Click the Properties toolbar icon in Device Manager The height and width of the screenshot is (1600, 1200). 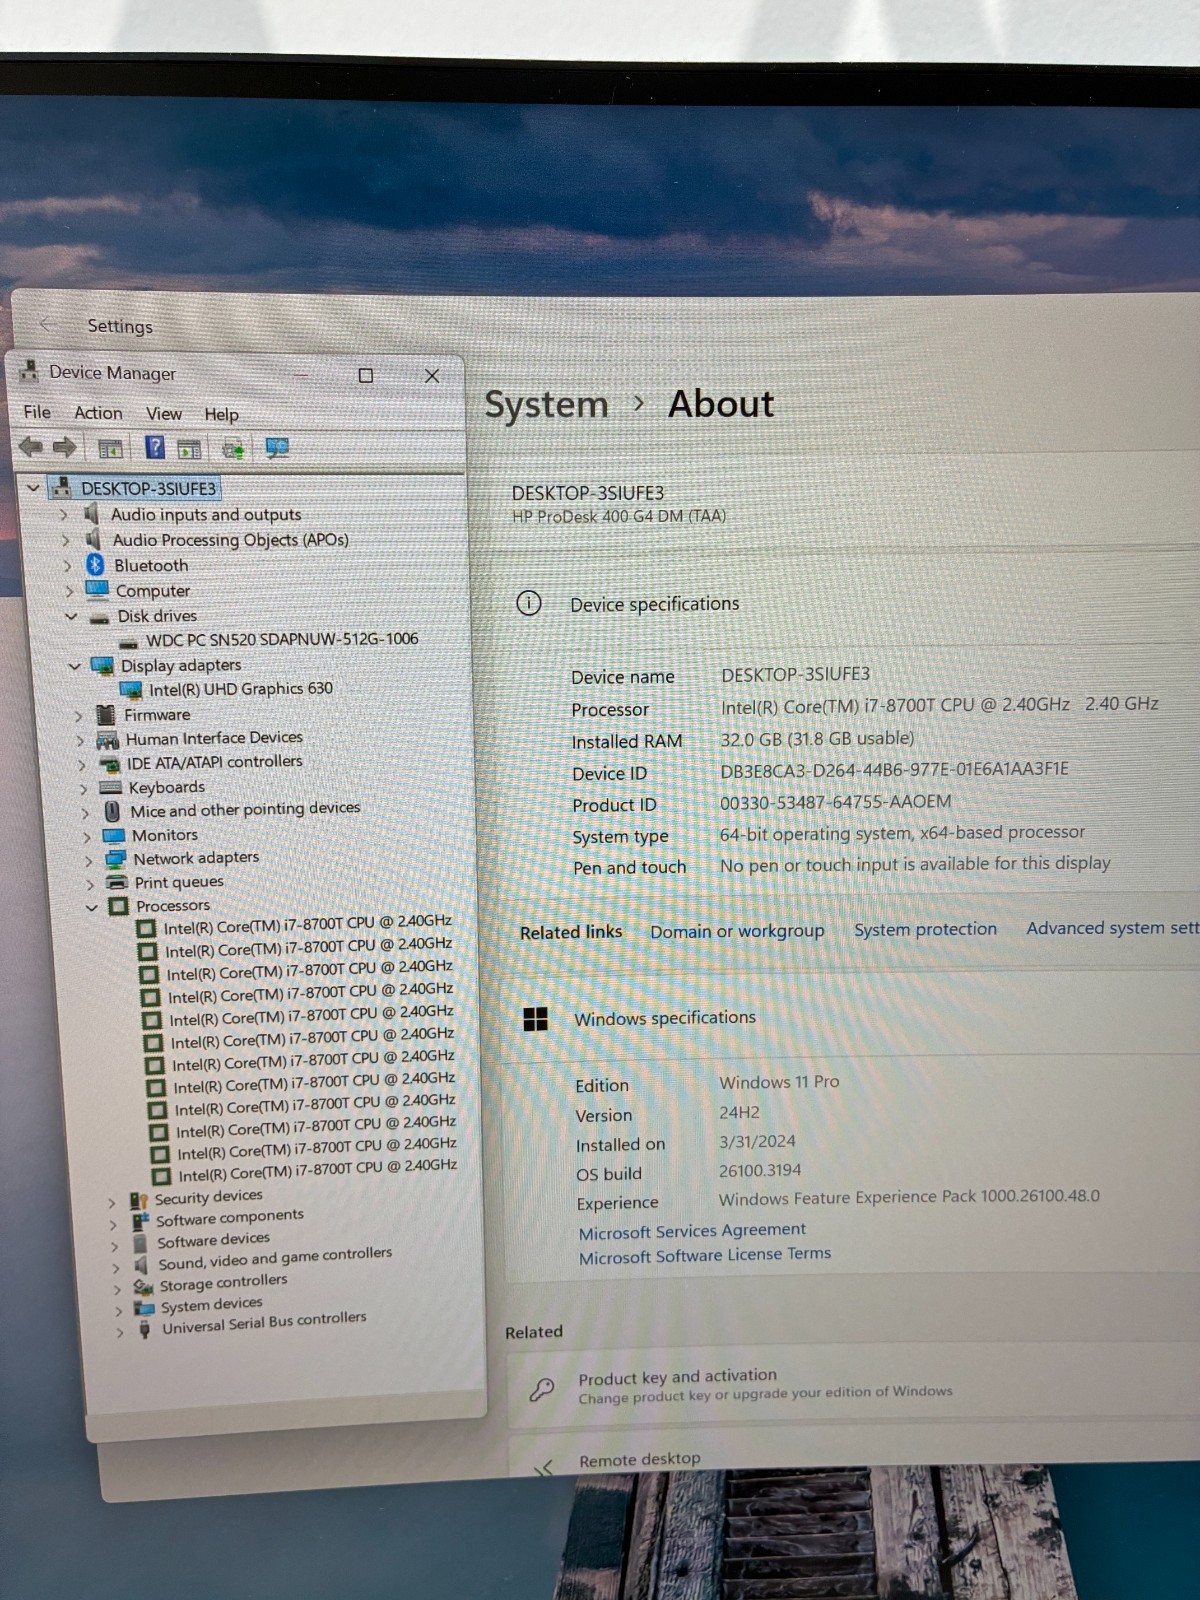tap(110, 449)
